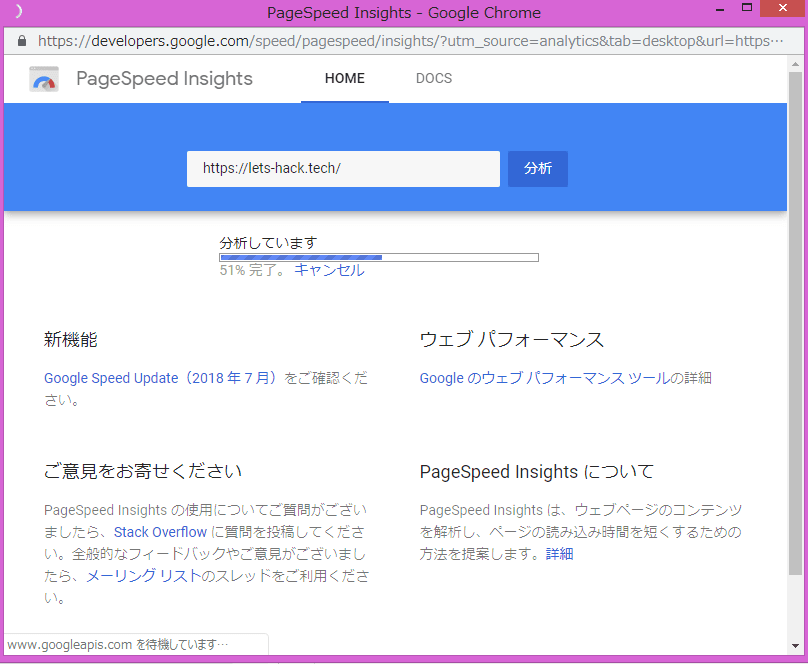Image resolution: width=808 pixels, height=664 pixels.
Task: Switch to the DOCS tab
Action: [434, 78]
